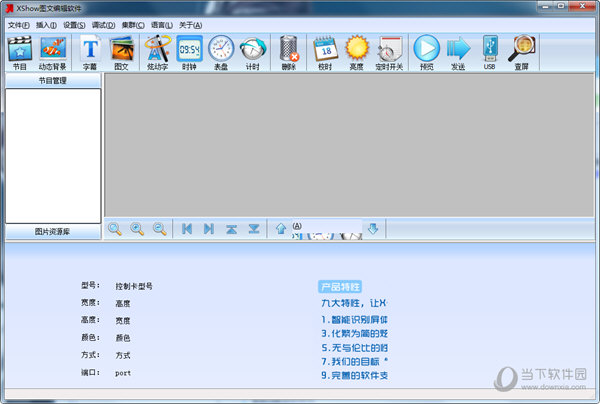Image resolution: width=600 pixels, height=404 pixels.
Task: Click the 九大特性 heading text
Action: 354,303
